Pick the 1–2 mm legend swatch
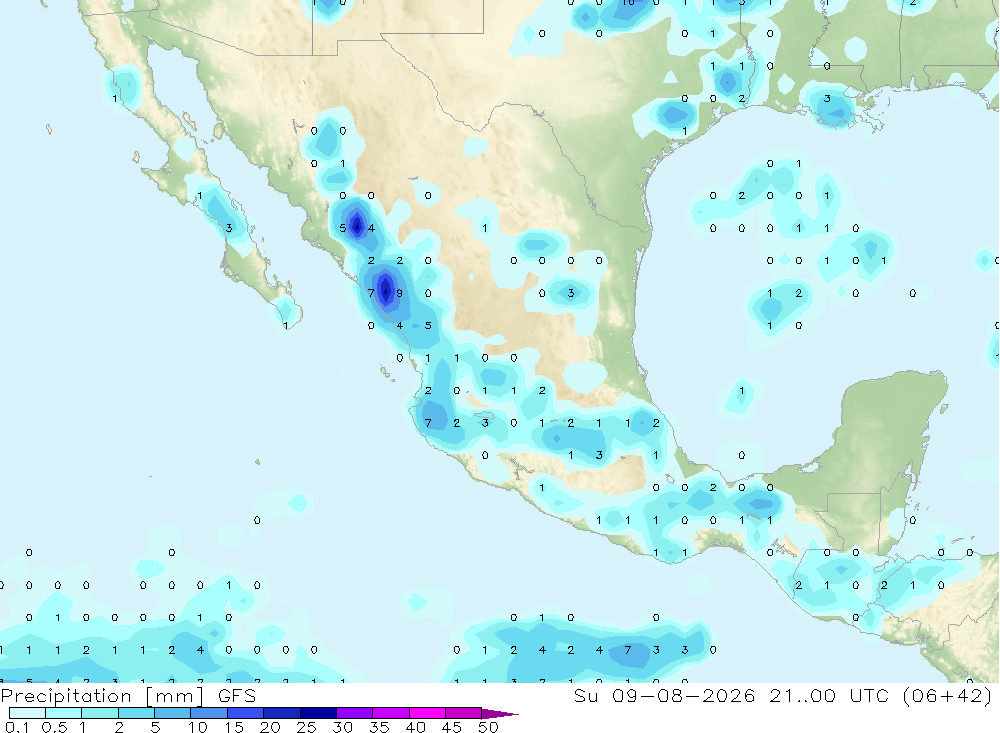Viewport: 1000px width, 733px height. pyautogui.click(x=100, y=713)
